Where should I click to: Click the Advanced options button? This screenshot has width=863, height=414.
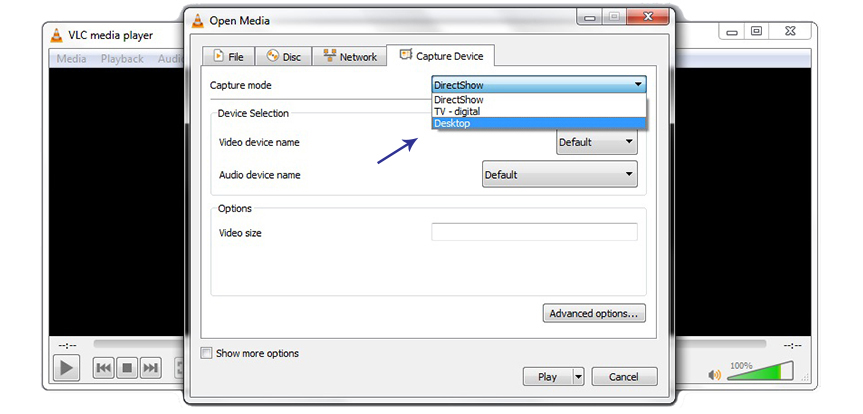tap(594, 313)
